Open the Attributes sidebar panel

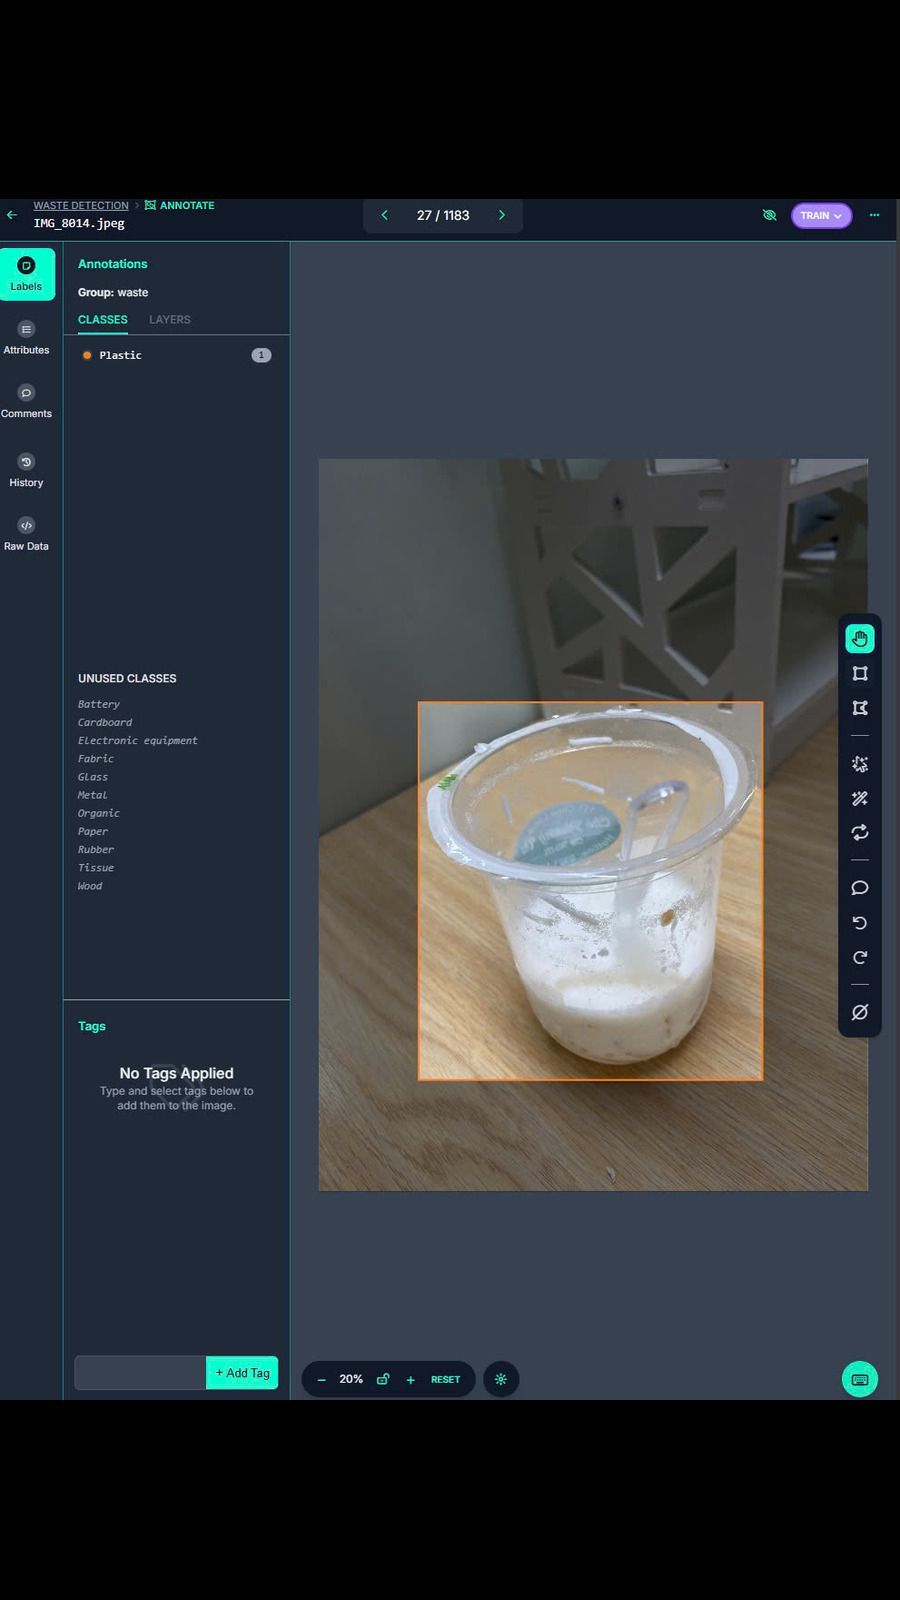click(x=27, y=338)
